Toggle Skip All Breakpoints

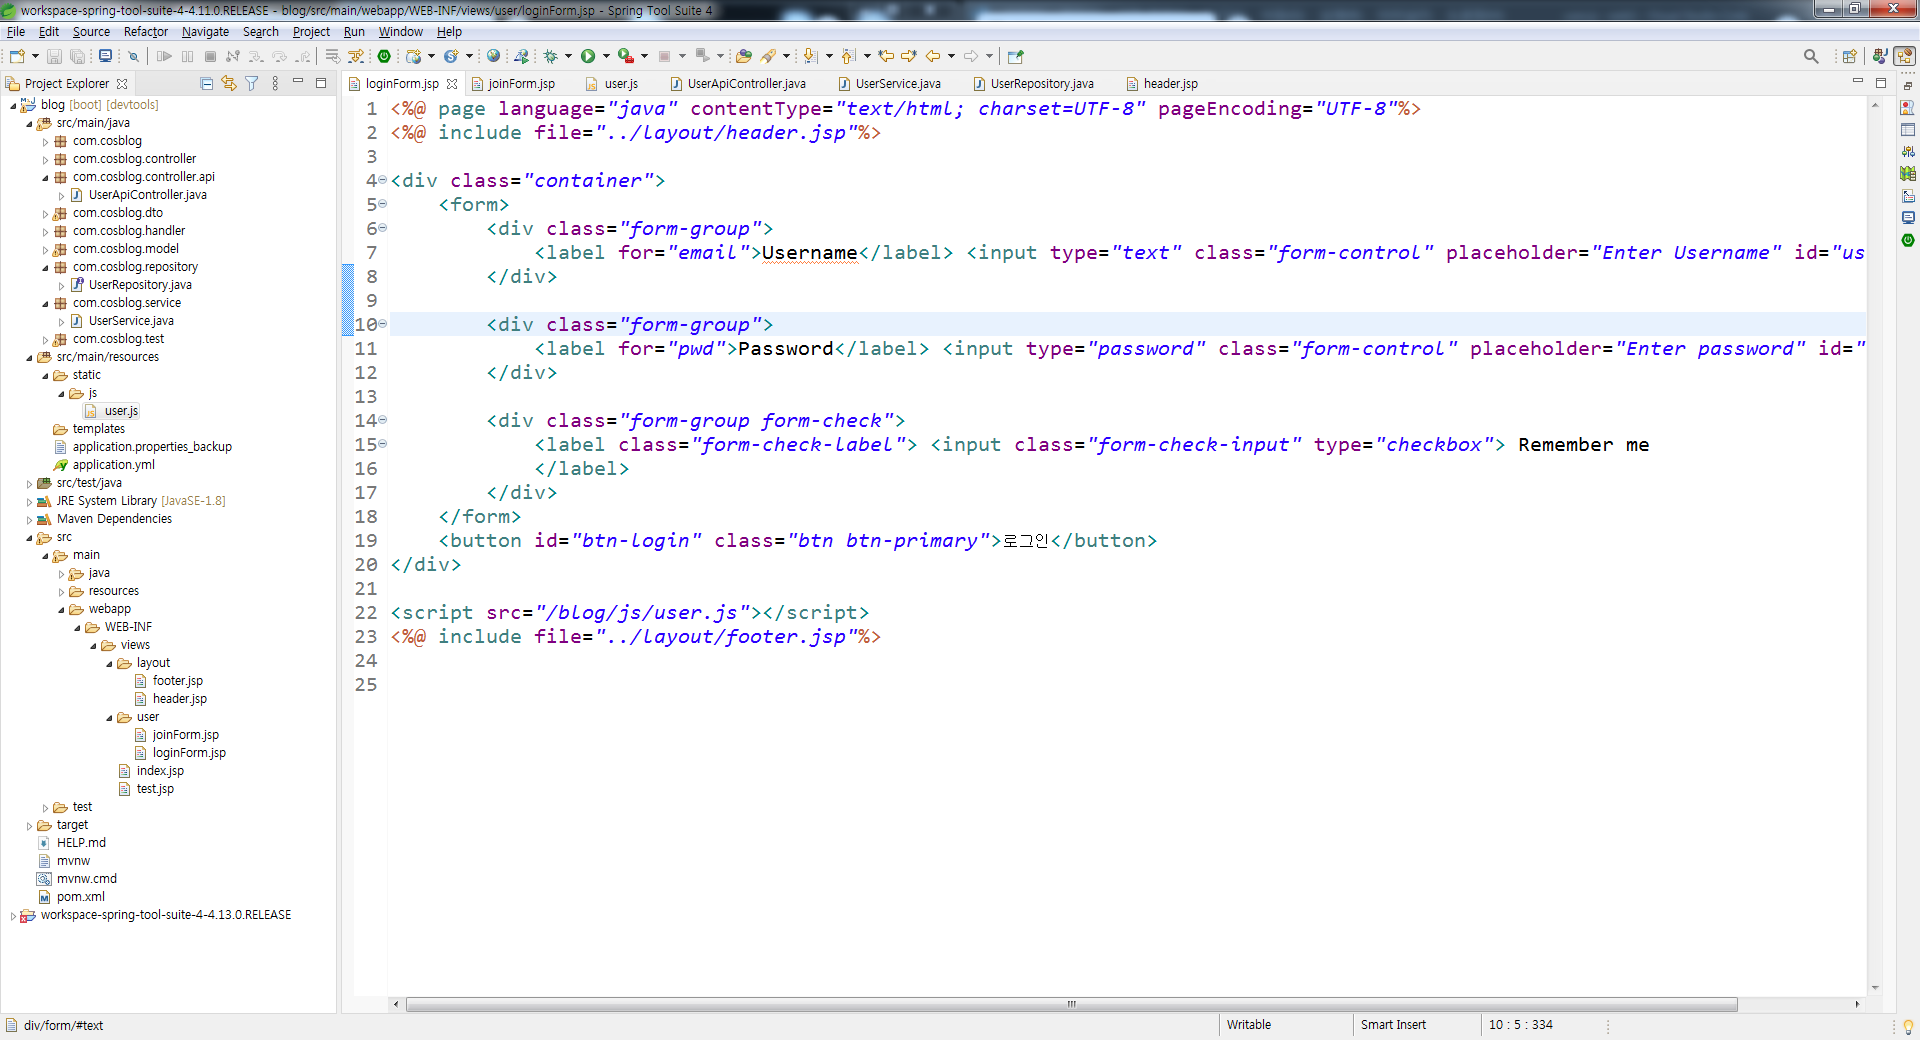[x=133, y=56]
